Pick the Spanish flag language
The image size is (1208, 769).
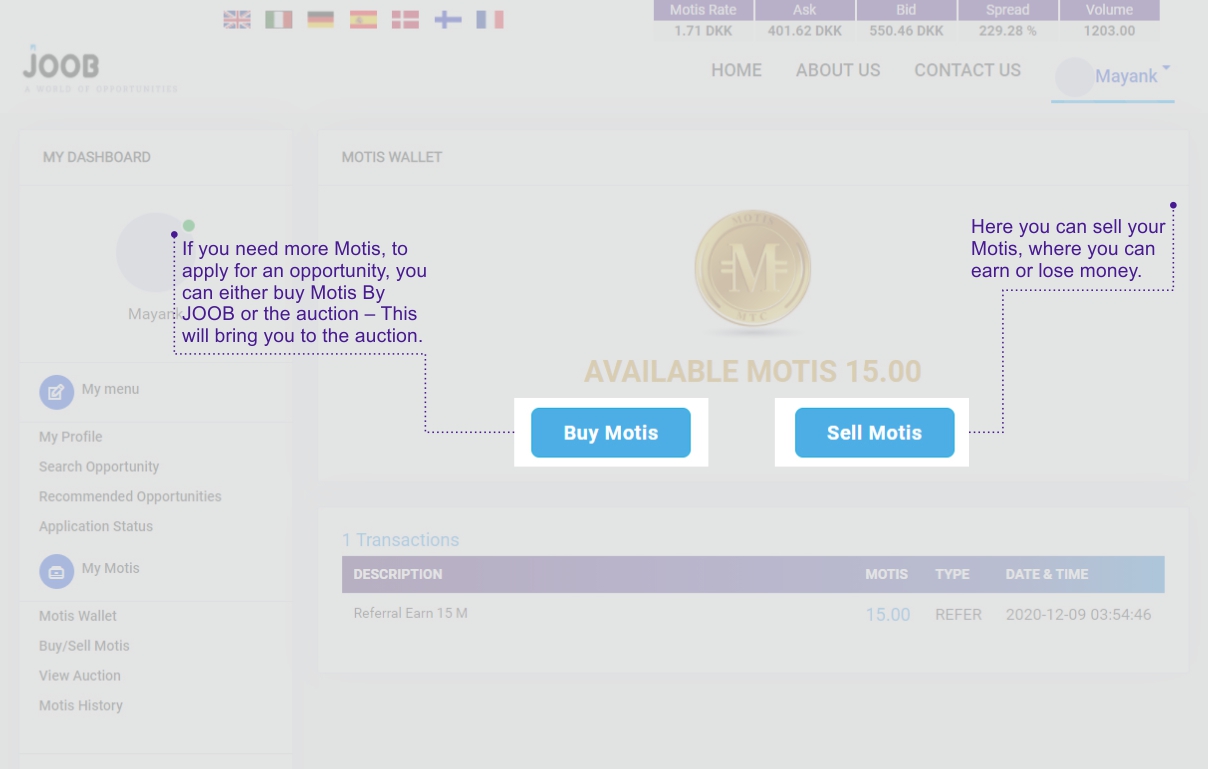(x=363, y=19)
